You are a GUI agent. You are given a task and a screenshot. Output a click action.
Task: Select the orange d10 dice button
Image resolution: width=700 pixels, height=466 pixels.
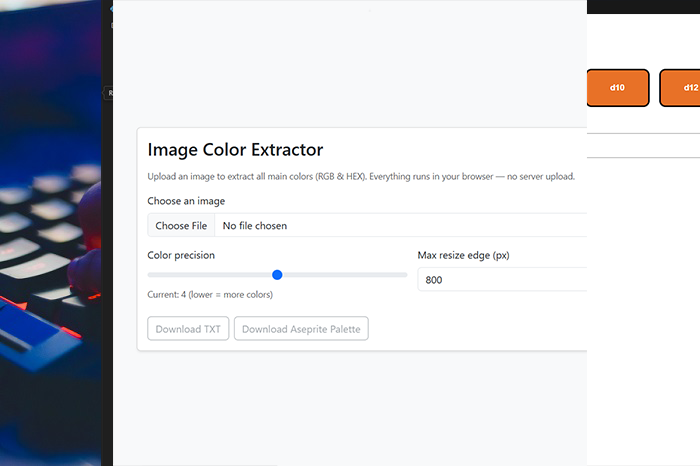click(617, 88)
